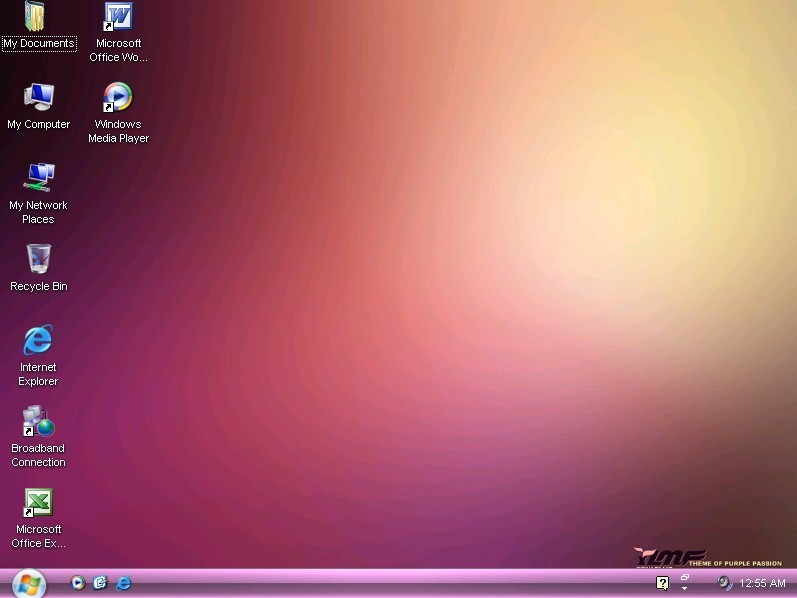This screenshot has height=598, width=797.
Task: Click Internet Explorer icon in Quick Launch
Action: click(123, 583)
